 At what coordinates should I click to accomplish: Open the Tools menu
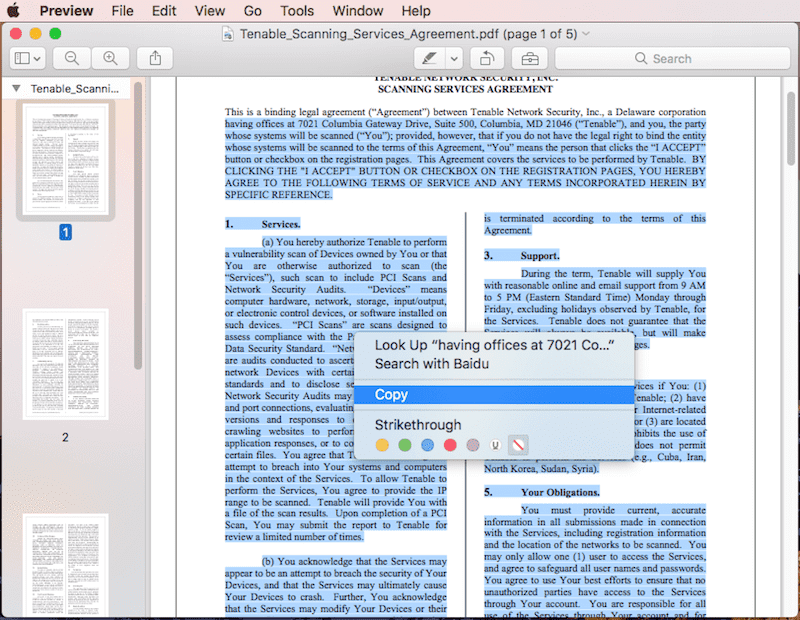(297, 11)
